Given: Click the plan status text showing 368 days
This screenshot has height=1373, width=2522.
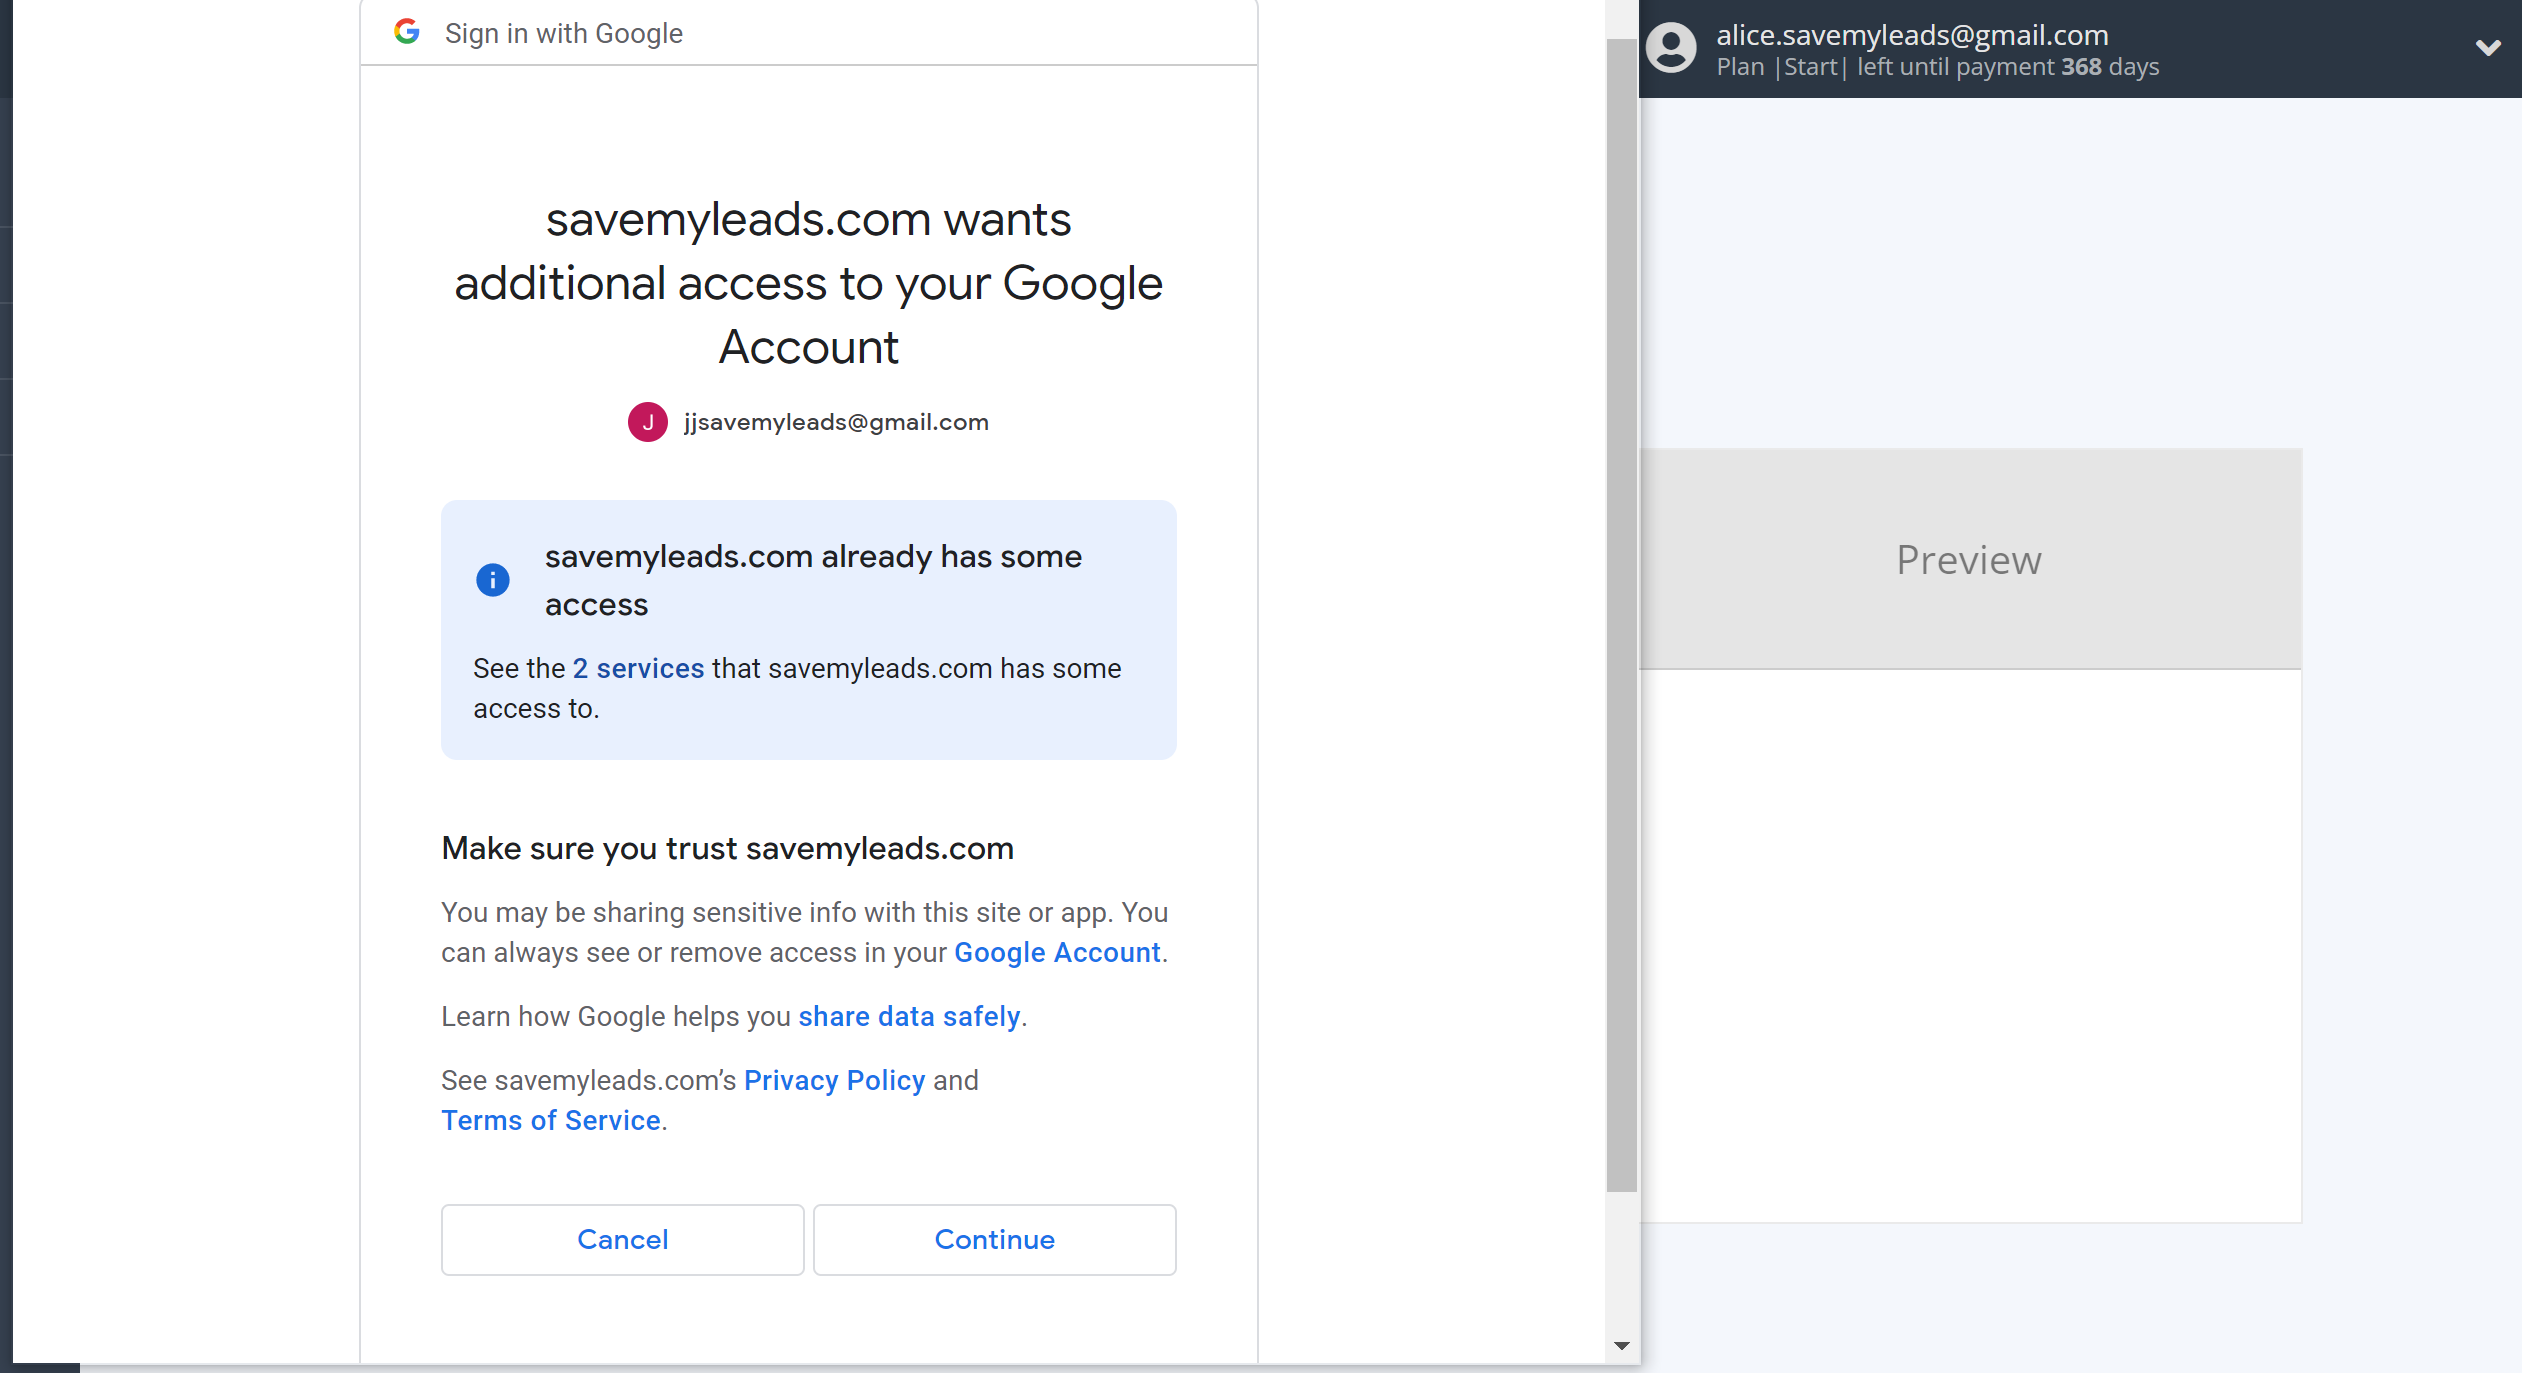Looking at the screenshot, I should (1938, 67).
